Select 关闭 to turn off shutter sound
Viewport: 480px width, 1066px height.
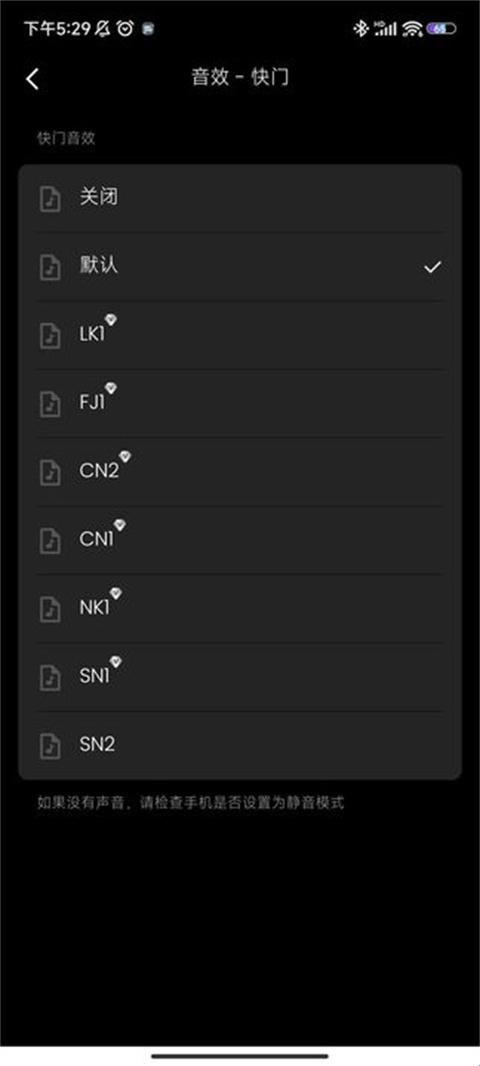tap(240, 198)
